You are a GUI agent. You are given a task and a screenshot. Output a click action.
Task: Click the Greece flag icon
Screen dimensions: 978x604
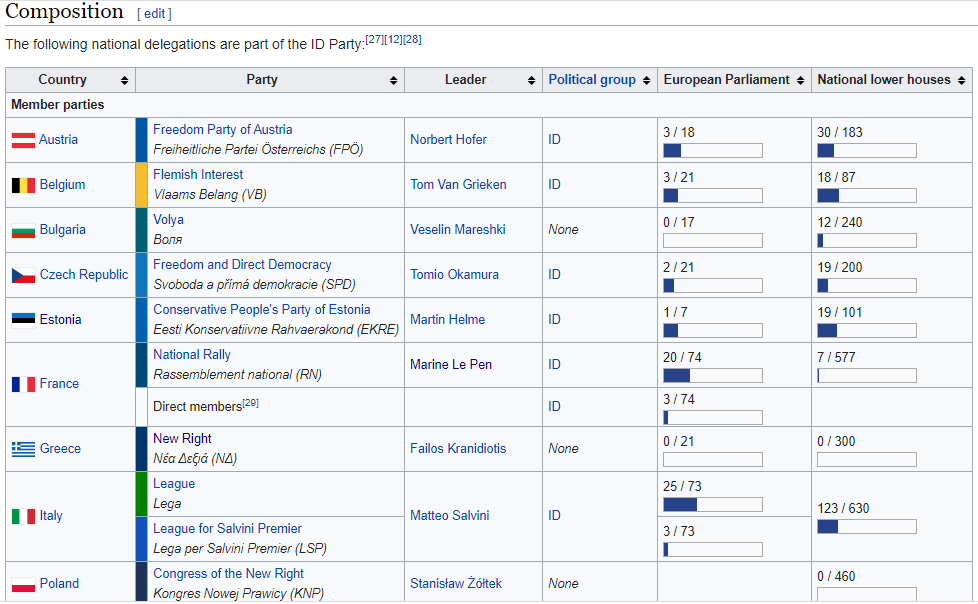pyautogui.click(x=23, y=449)
